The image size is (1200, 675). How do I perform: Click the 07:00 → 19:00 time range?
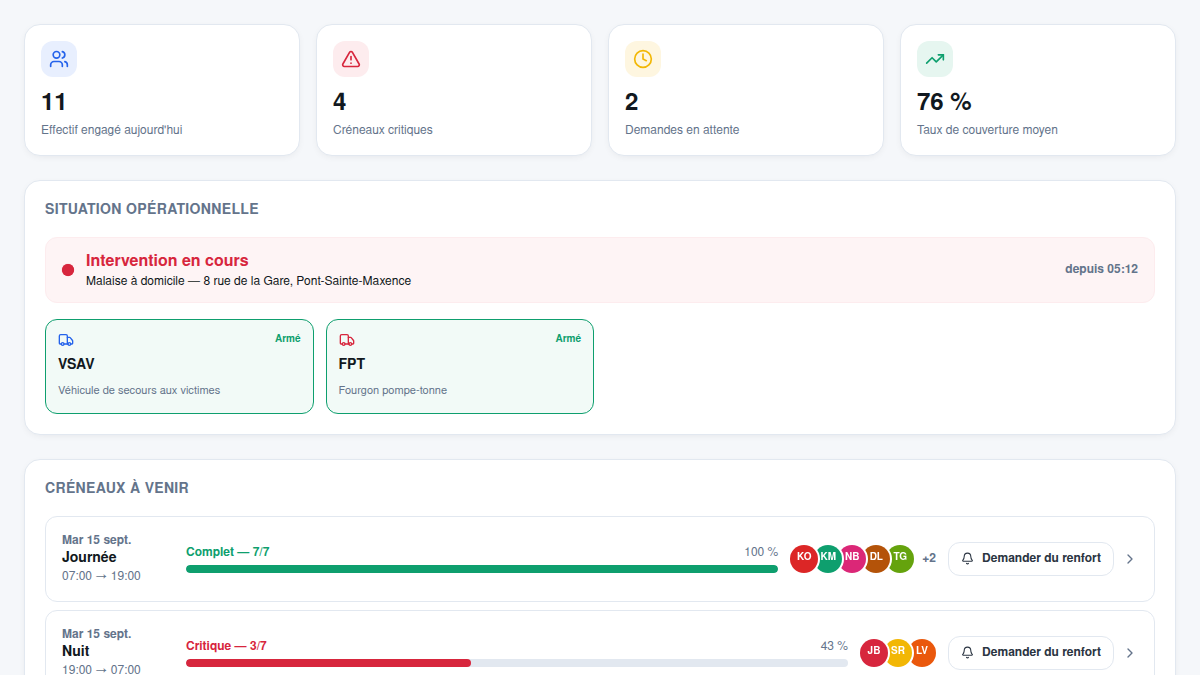(101, 576)
